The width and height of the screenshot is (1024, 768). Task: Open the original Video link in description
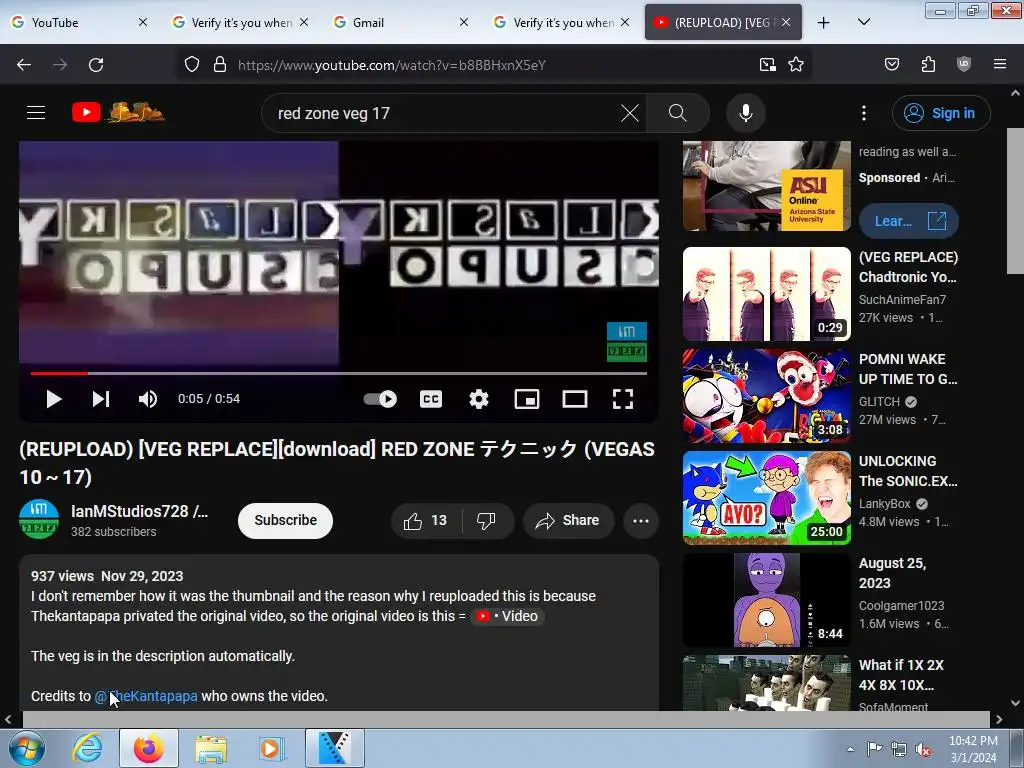[x=507, y=616]
